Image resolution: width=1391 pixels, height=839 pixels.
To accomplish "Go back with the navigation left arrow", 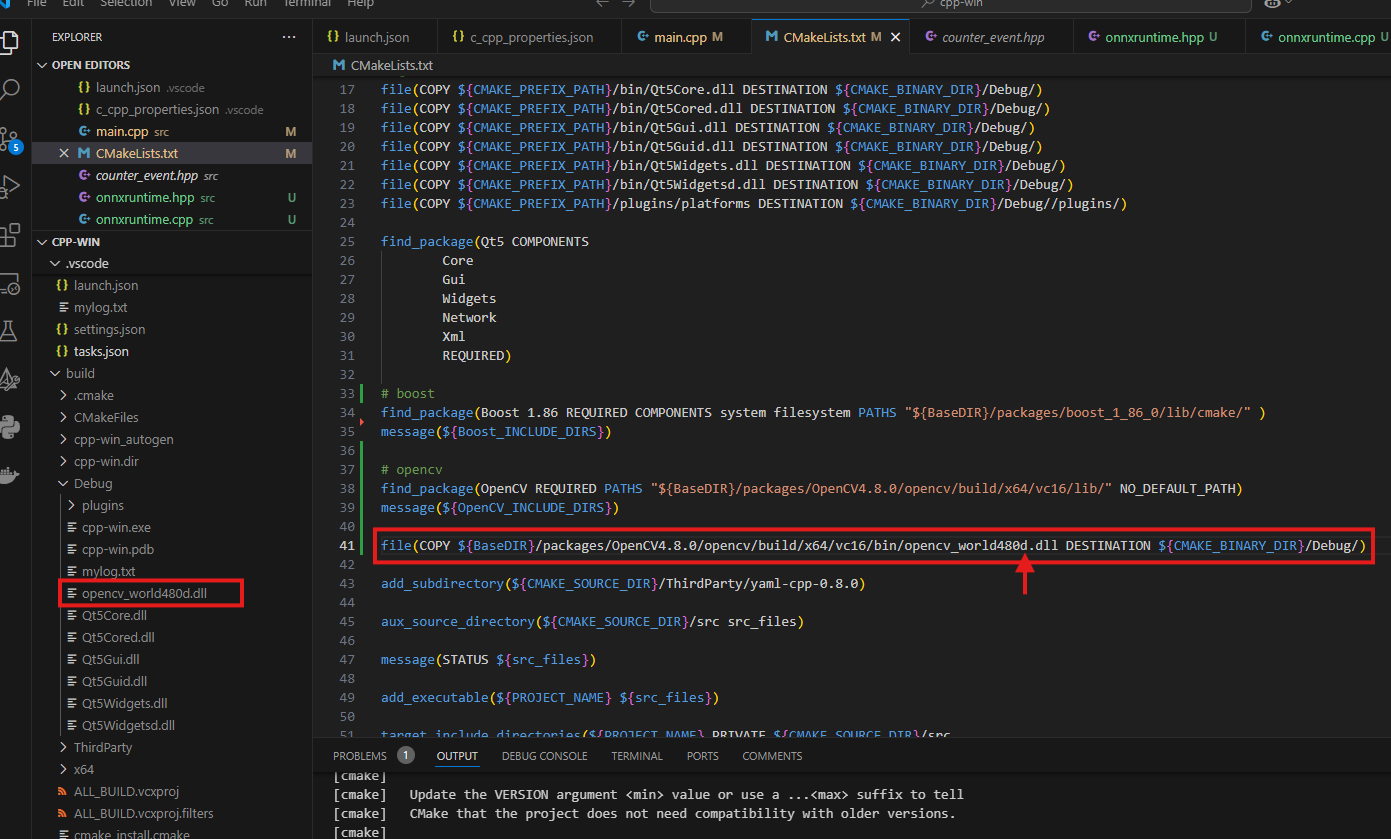I will coord(603,3).
